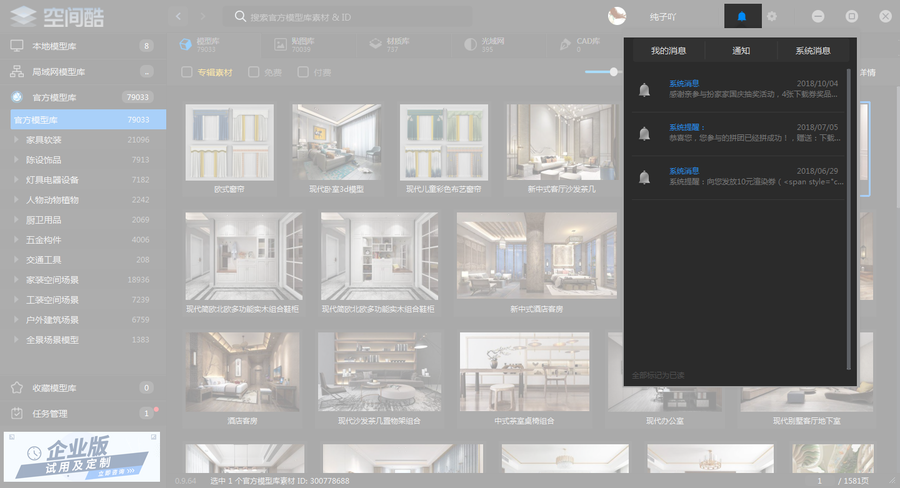
Task: Open the 系统提醒 message title link
Action: click(687, 127)
